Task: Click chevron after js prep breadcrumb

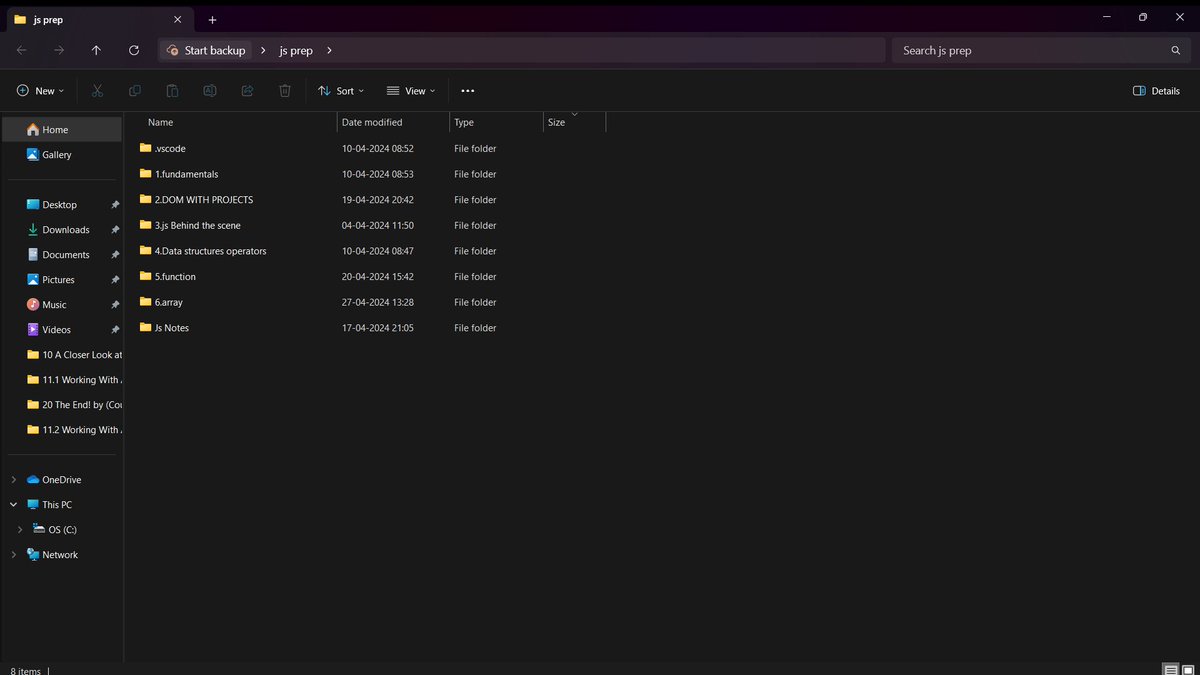Action: [329, 50]
